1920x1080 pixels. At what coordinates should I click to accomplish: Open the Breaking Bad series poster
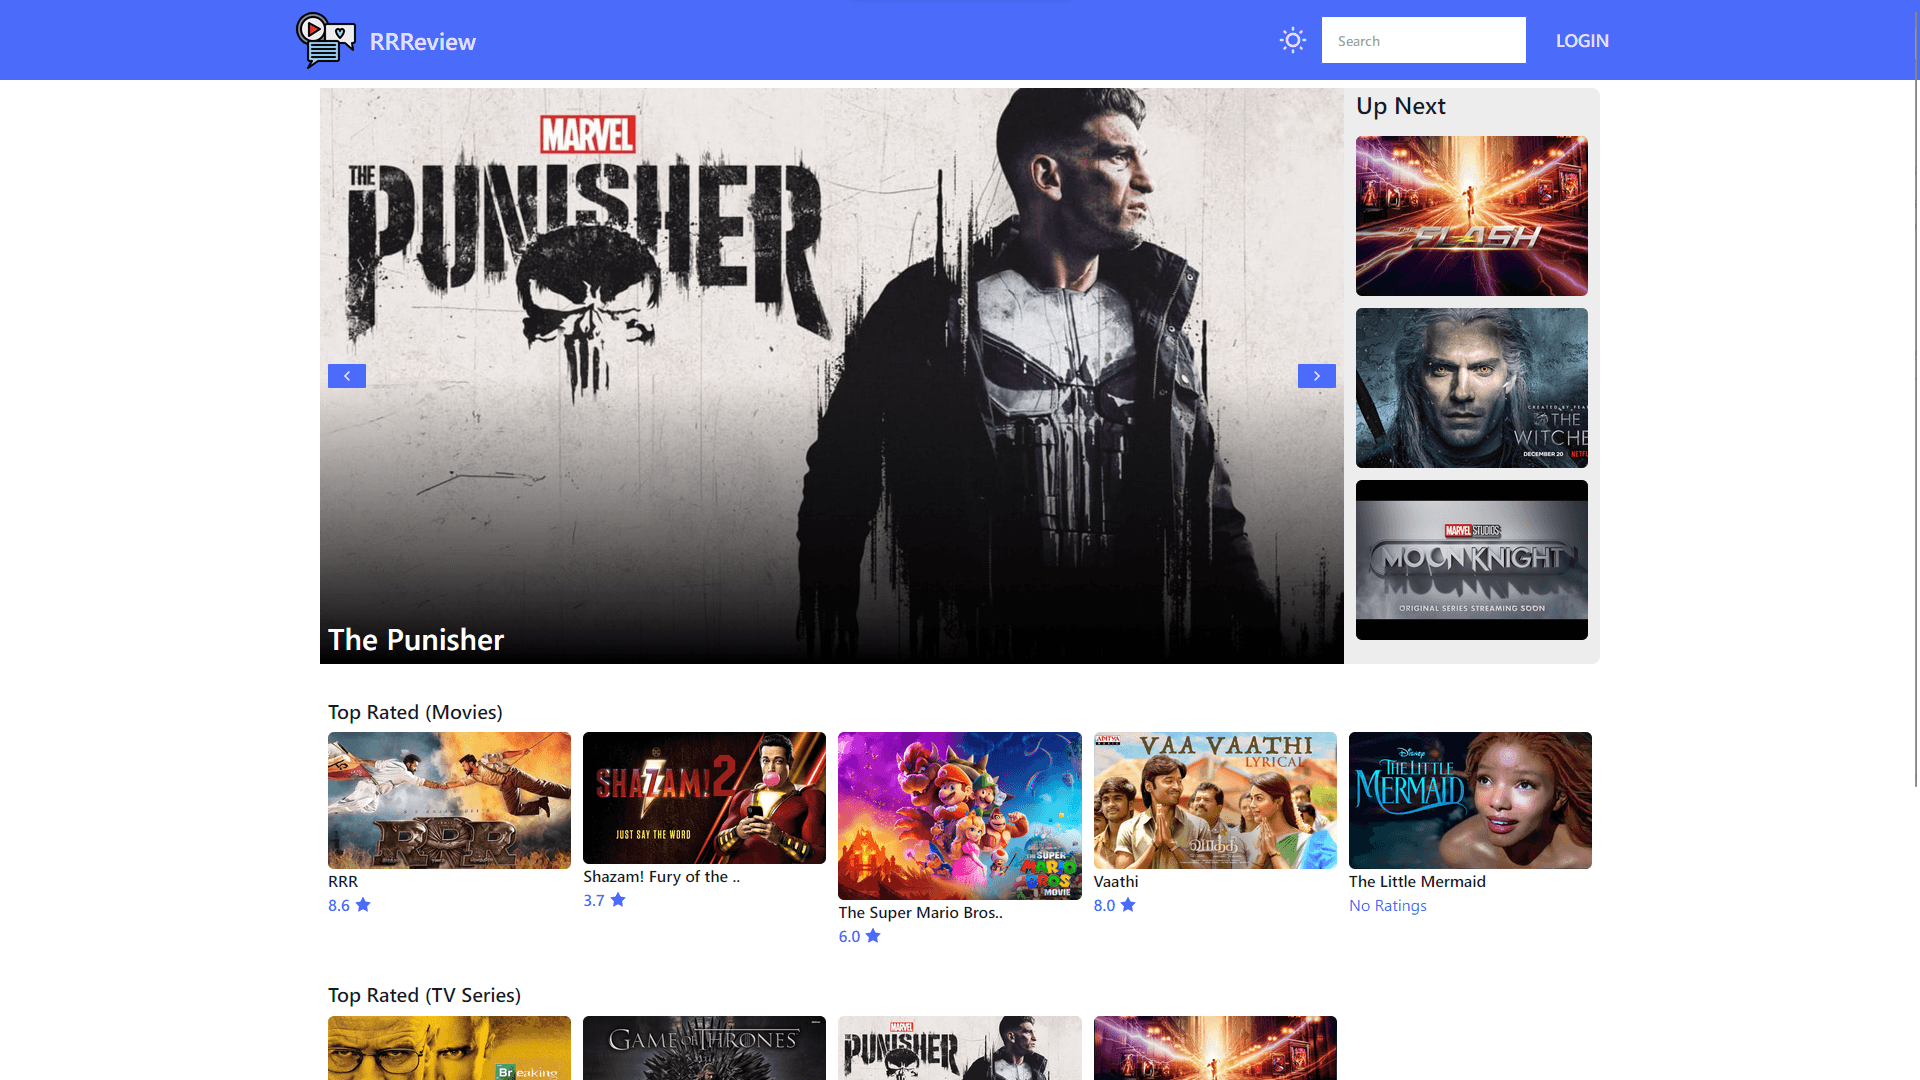click(449, 1048)
